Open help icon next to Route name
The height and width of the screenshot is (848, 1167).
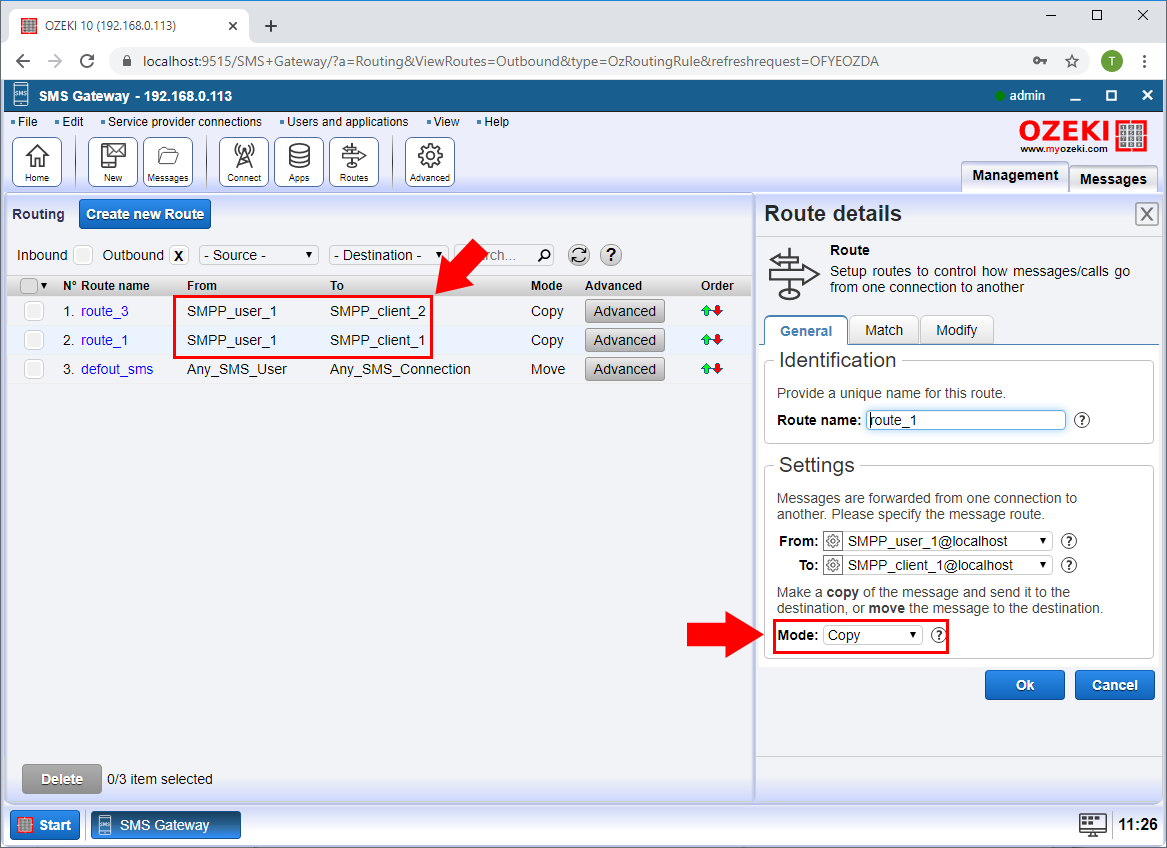(1082, 421)
